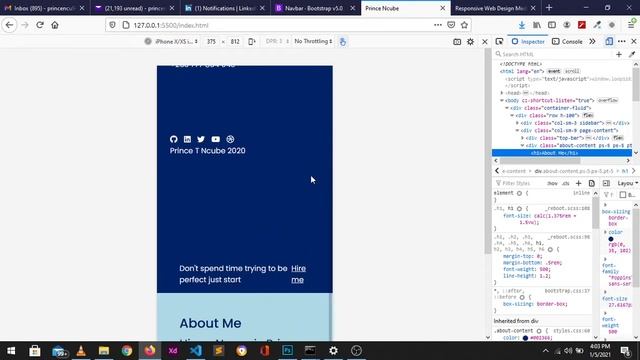
Task: Collapse the body element node
Action: pyautogui.click(x=502, y=100)
